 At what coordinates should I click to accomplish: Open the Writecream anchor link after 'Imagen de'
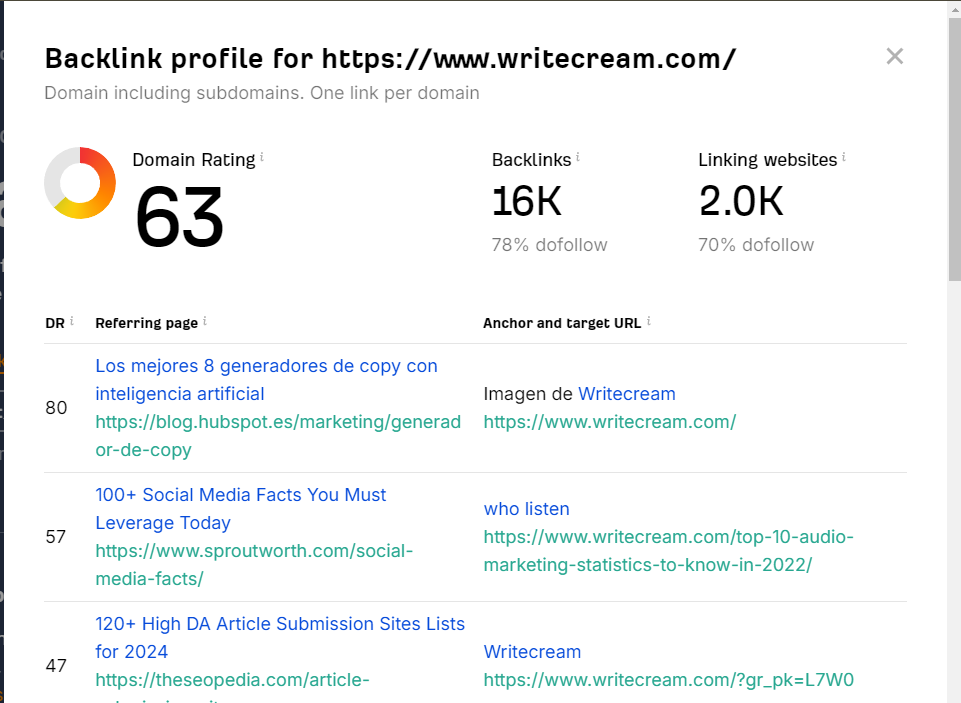point(626,393)
